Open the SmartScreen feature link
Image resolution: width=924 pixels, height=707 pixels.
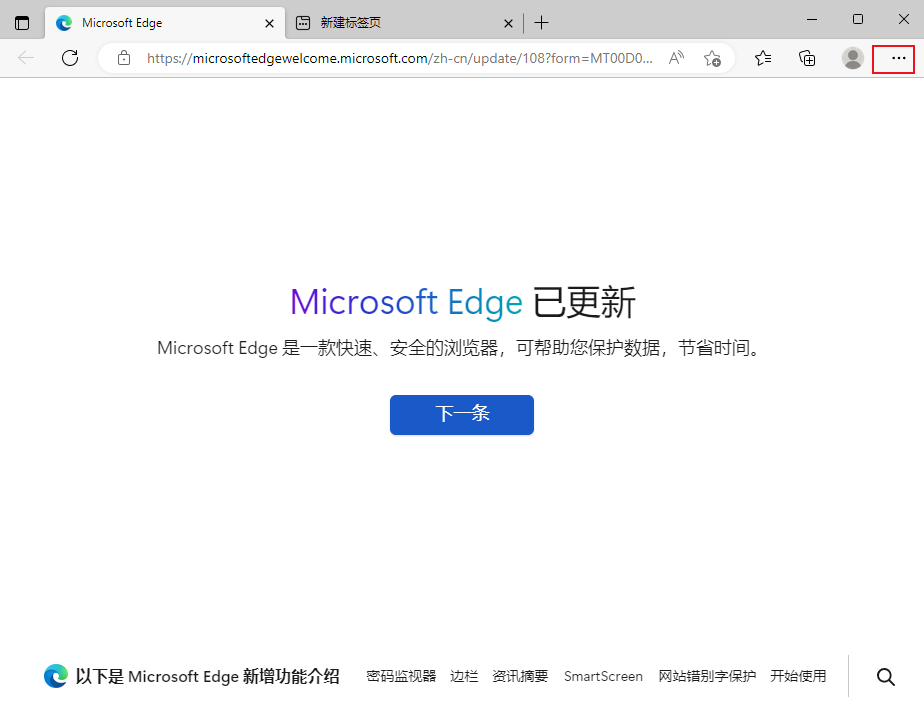[603, 676]
